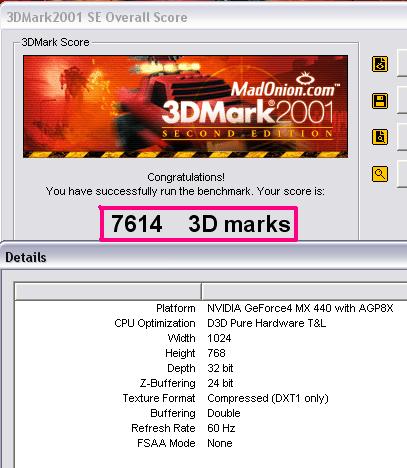Viewport: 407px width, 468px height.
Task: Select the Texture Format Compressed row
Action: 211,398
